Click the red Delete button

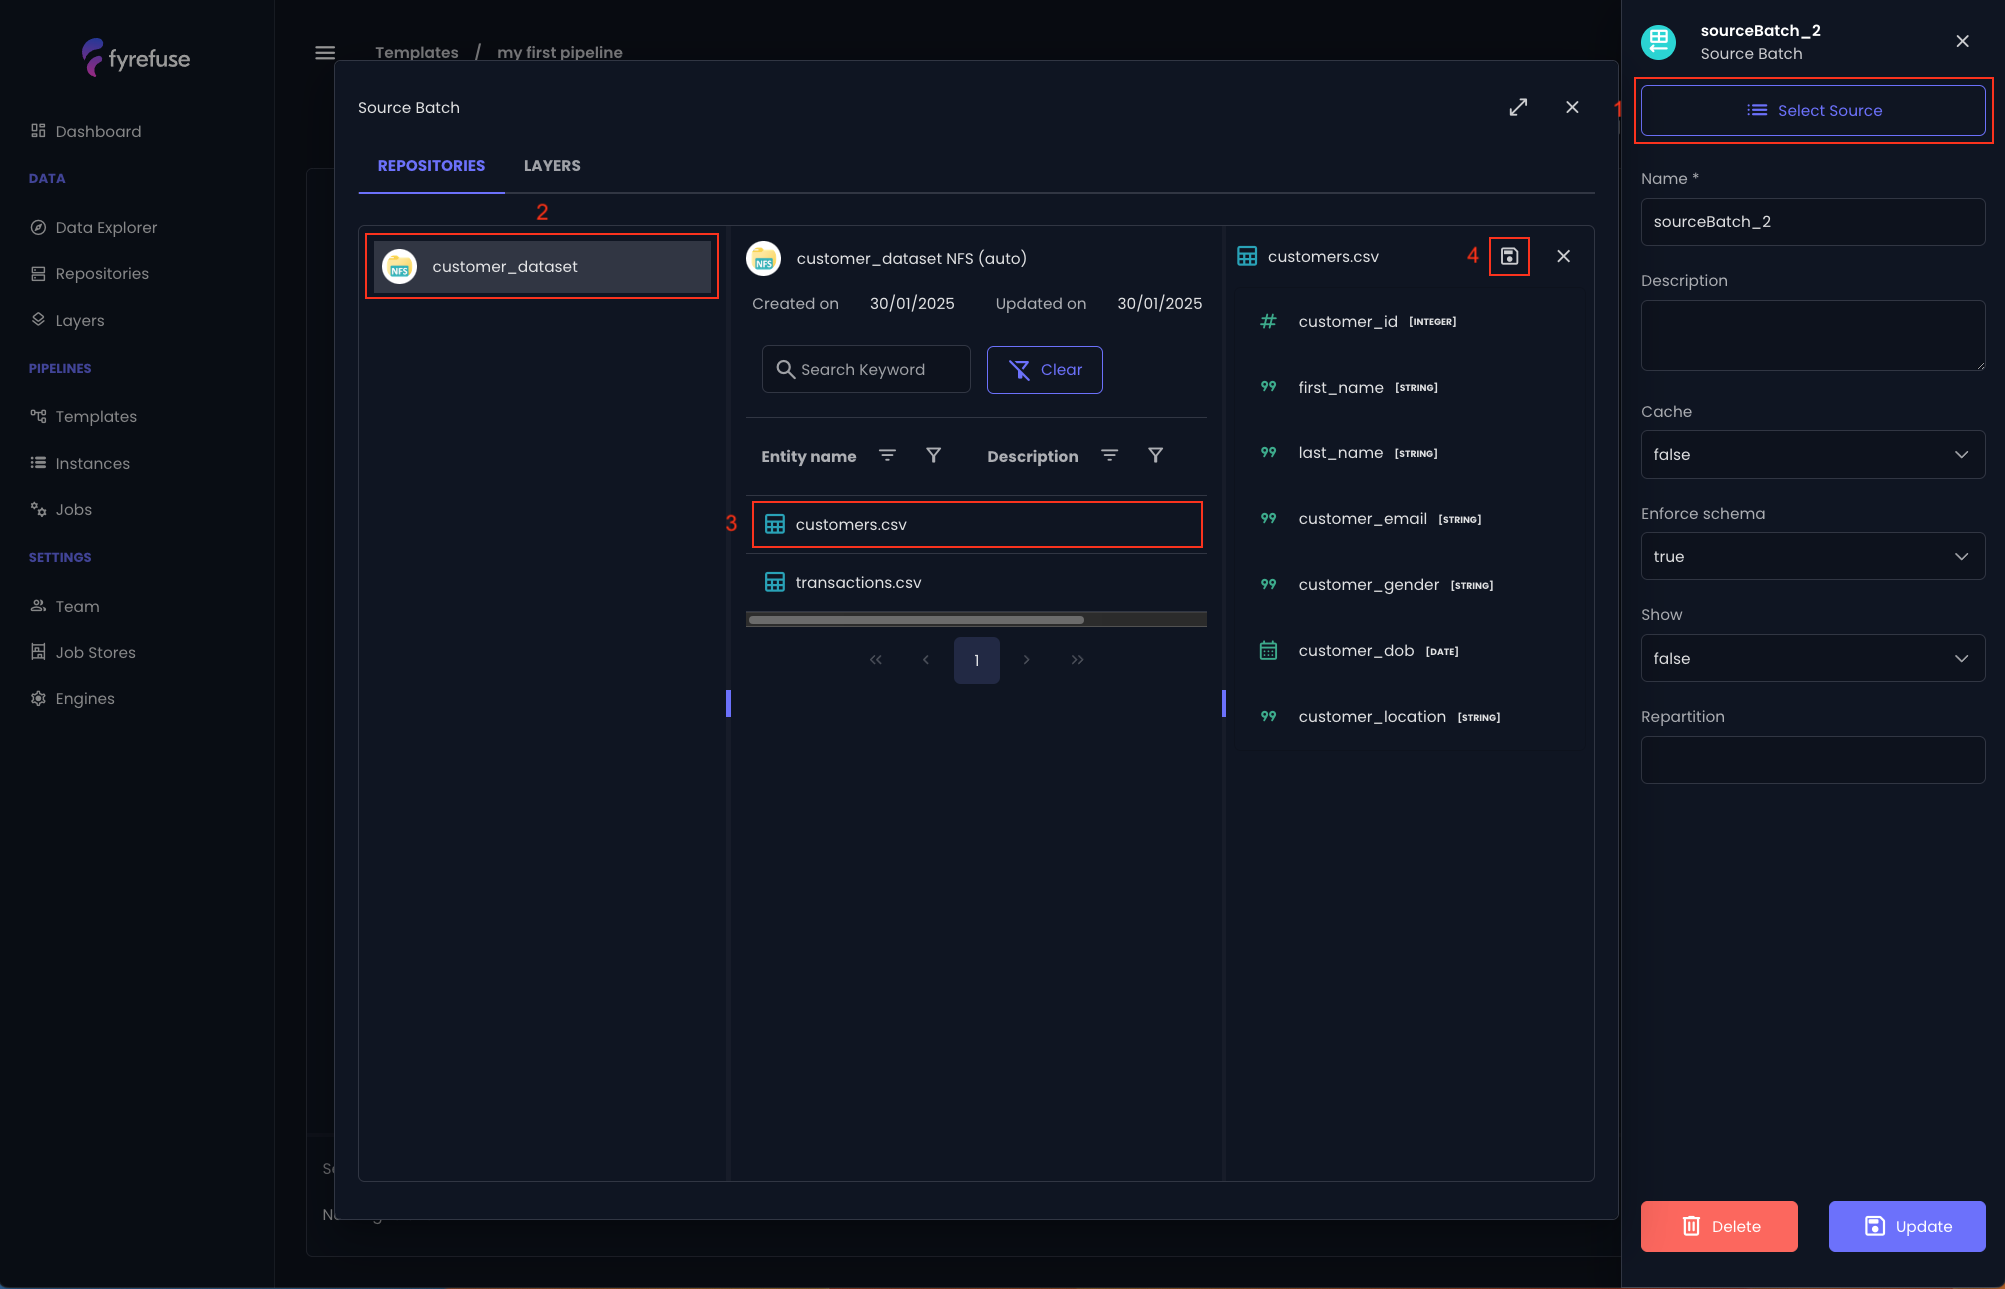[x=1719, y=1226]
